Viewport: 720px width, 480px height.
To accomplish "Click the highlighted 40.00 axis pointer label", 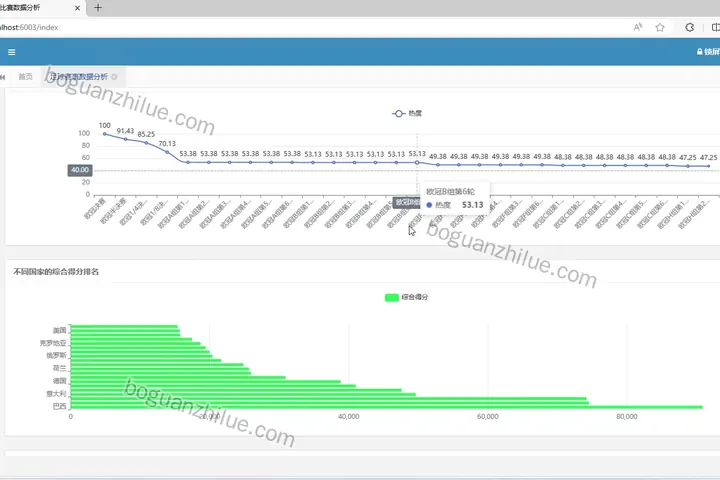I will pos(80,170).
